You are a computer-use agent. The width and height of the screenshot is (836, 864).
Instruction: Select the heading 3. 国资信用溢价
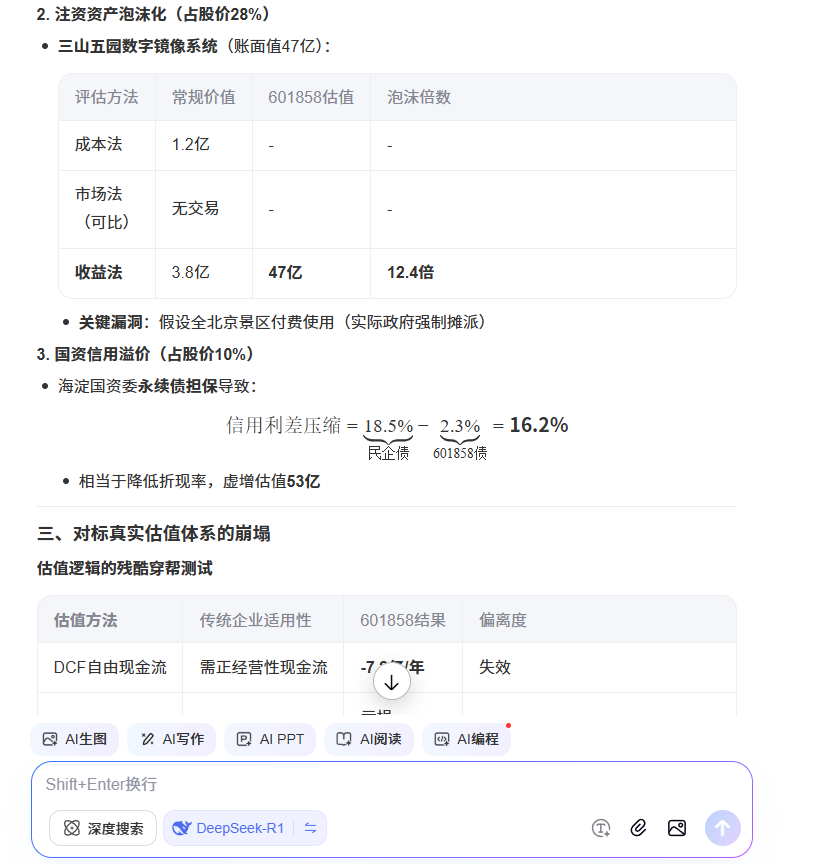tap(145, 354)
